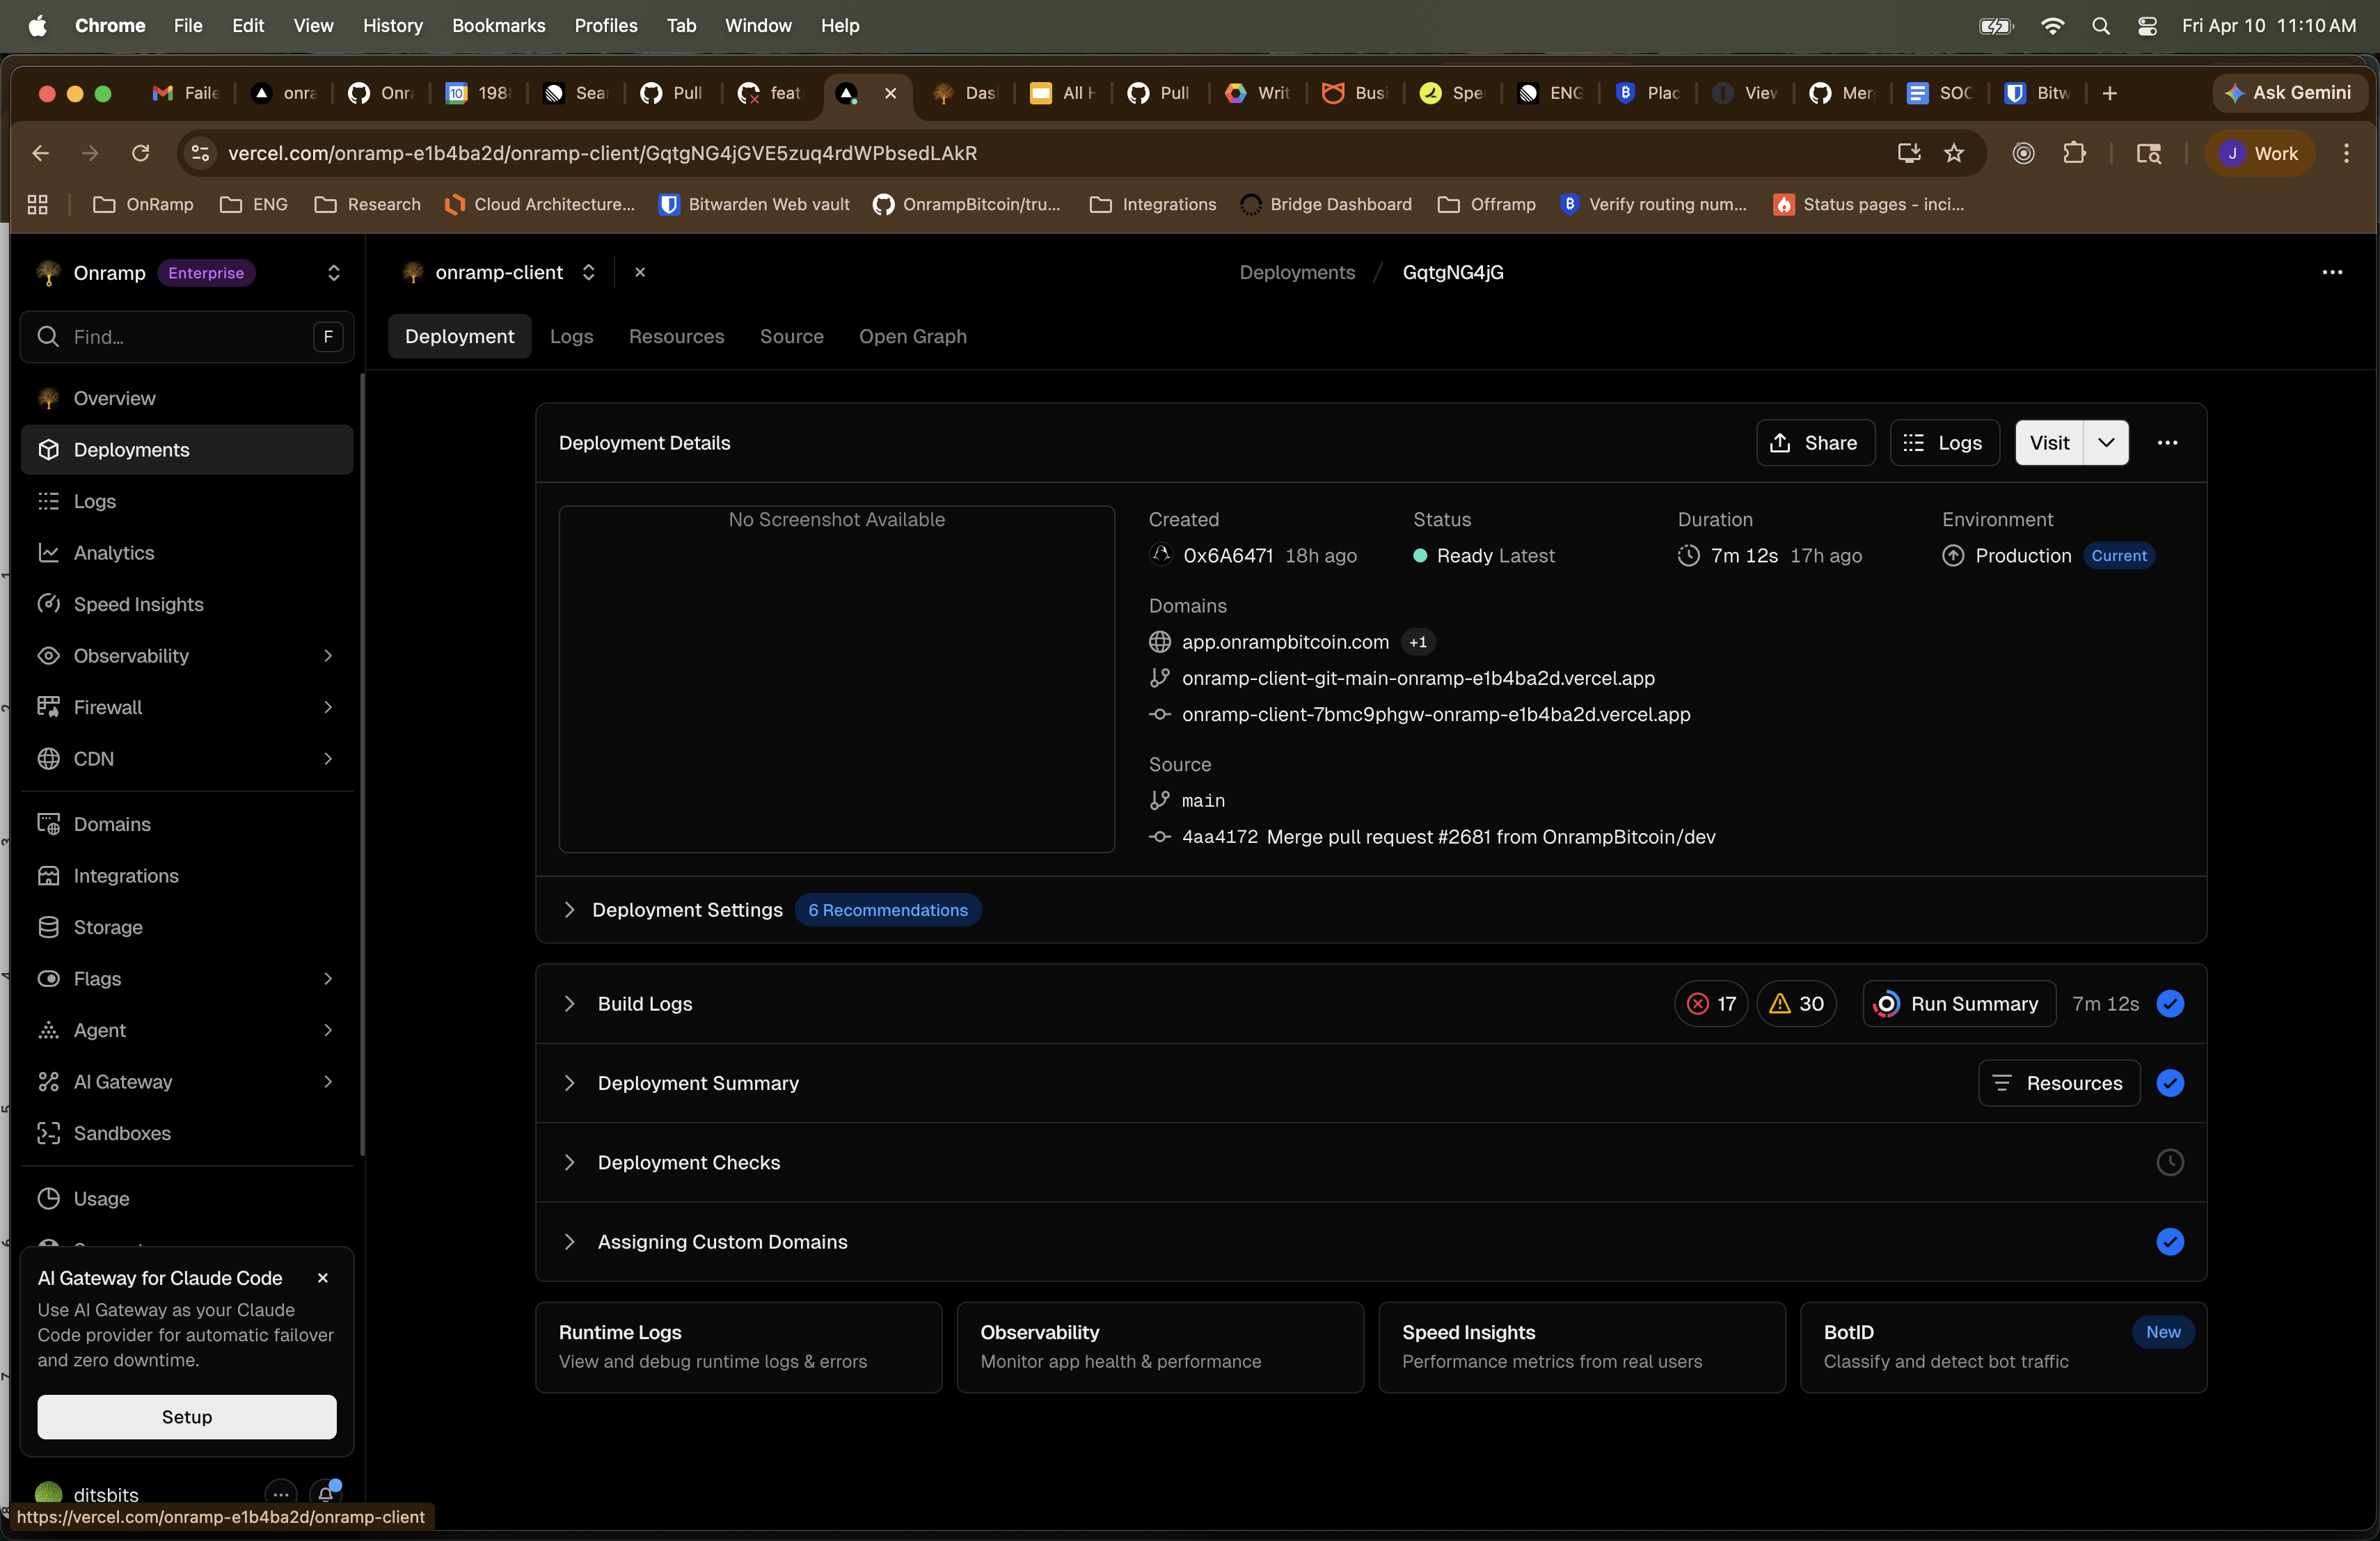Switch to the Source tab
Image resolution: width=2380 pixels, height=1541 pixels.
tap(791, 337)
